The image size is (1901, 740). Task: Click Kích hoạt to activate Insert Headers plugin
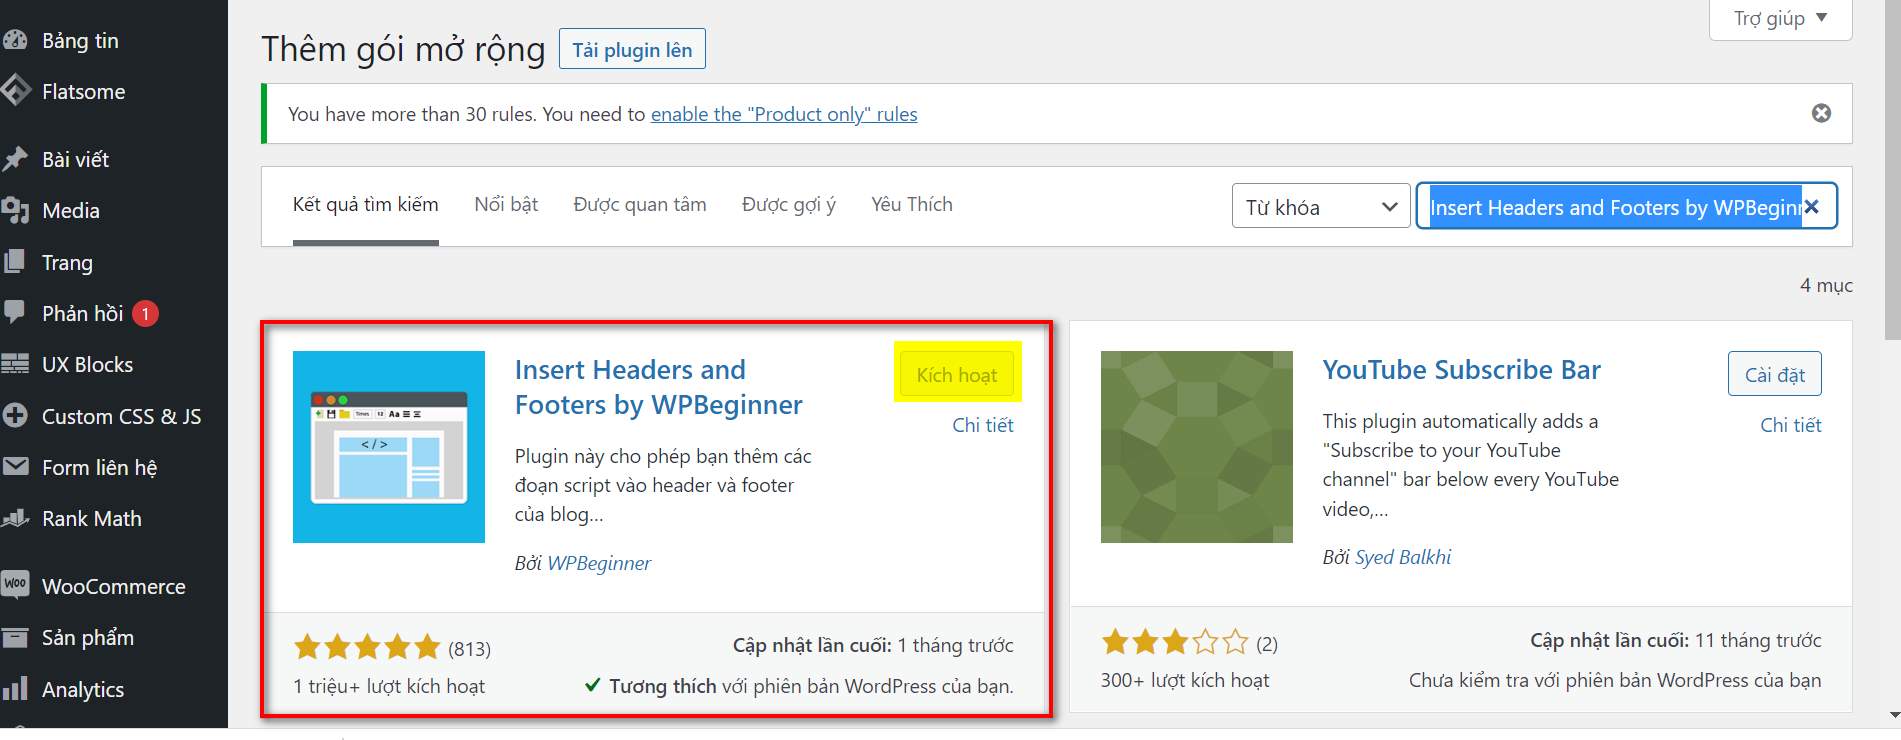coord(957,375)
